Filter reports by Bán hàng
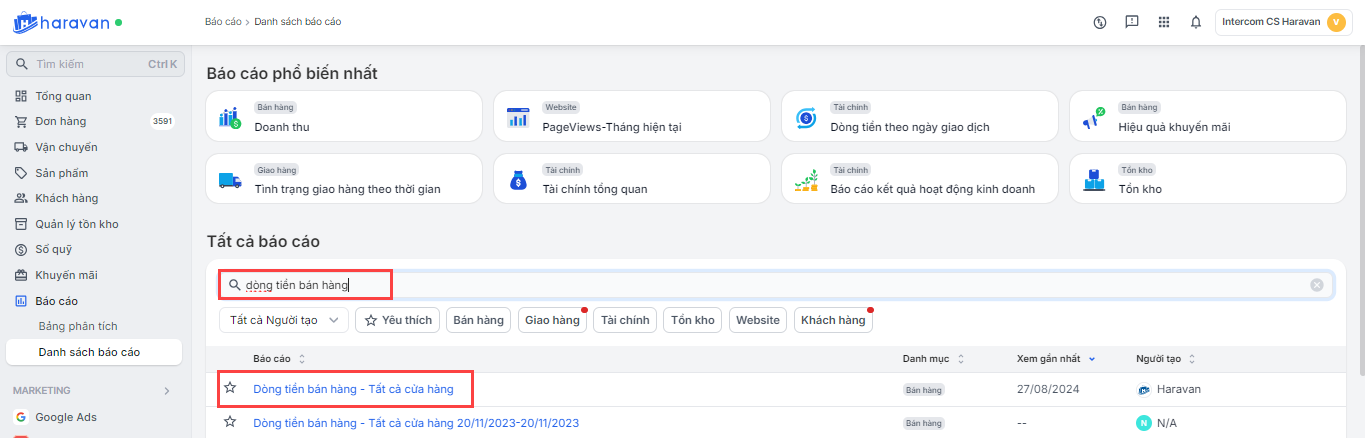This screenshot has width=1365, height=438. tap(478, 320)
